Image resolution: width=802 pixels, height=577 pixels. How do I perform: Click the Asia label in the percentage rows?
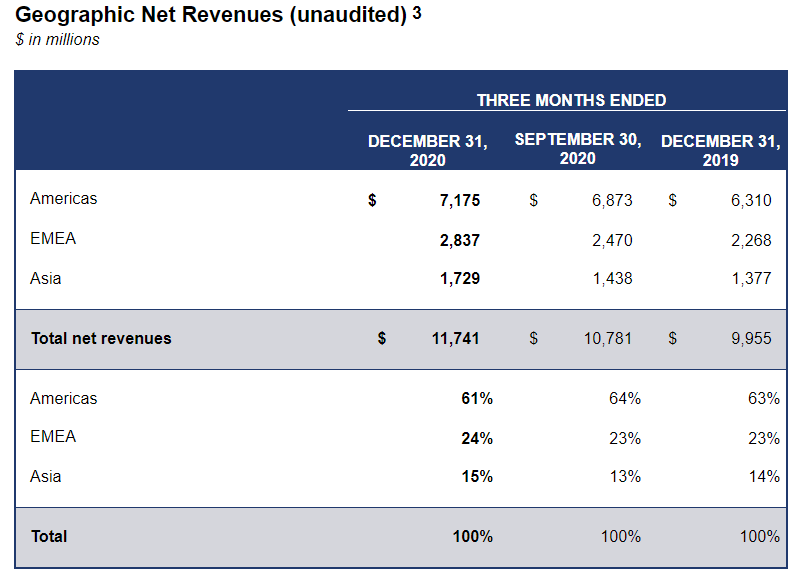[46, 476]
